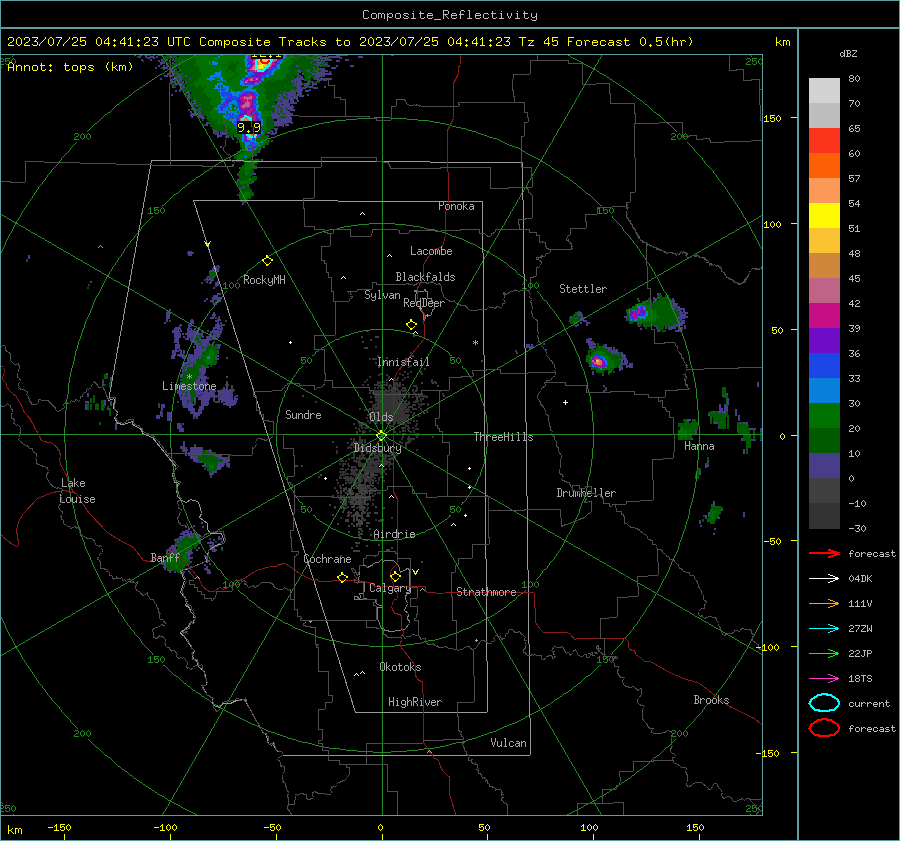Click the cyan 27ZW arrow icon

824,629
